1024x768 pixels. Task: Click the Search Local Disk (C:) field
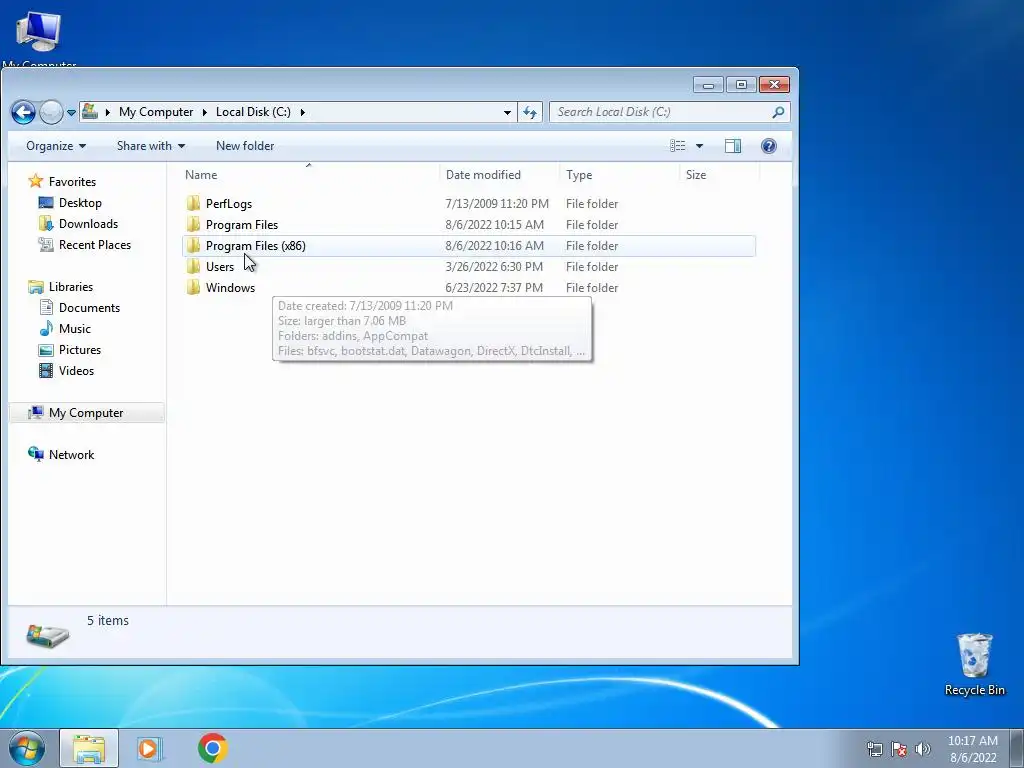[669, 112]
